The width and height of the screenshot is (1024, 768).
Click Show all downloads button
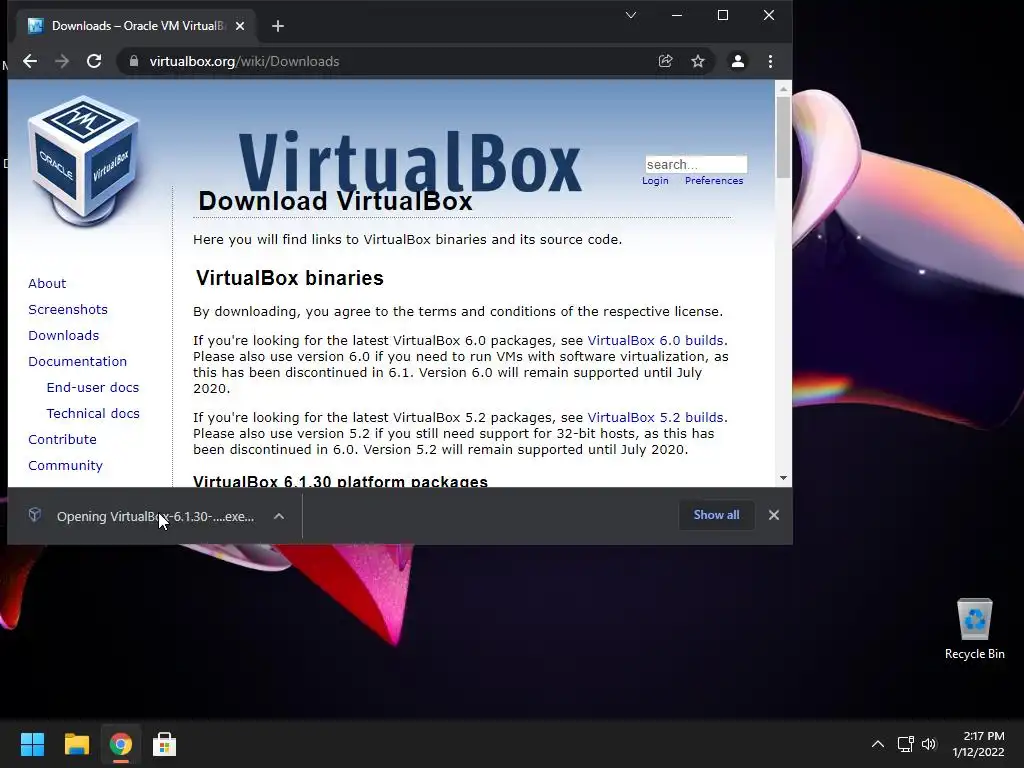(x=716, y=515)
